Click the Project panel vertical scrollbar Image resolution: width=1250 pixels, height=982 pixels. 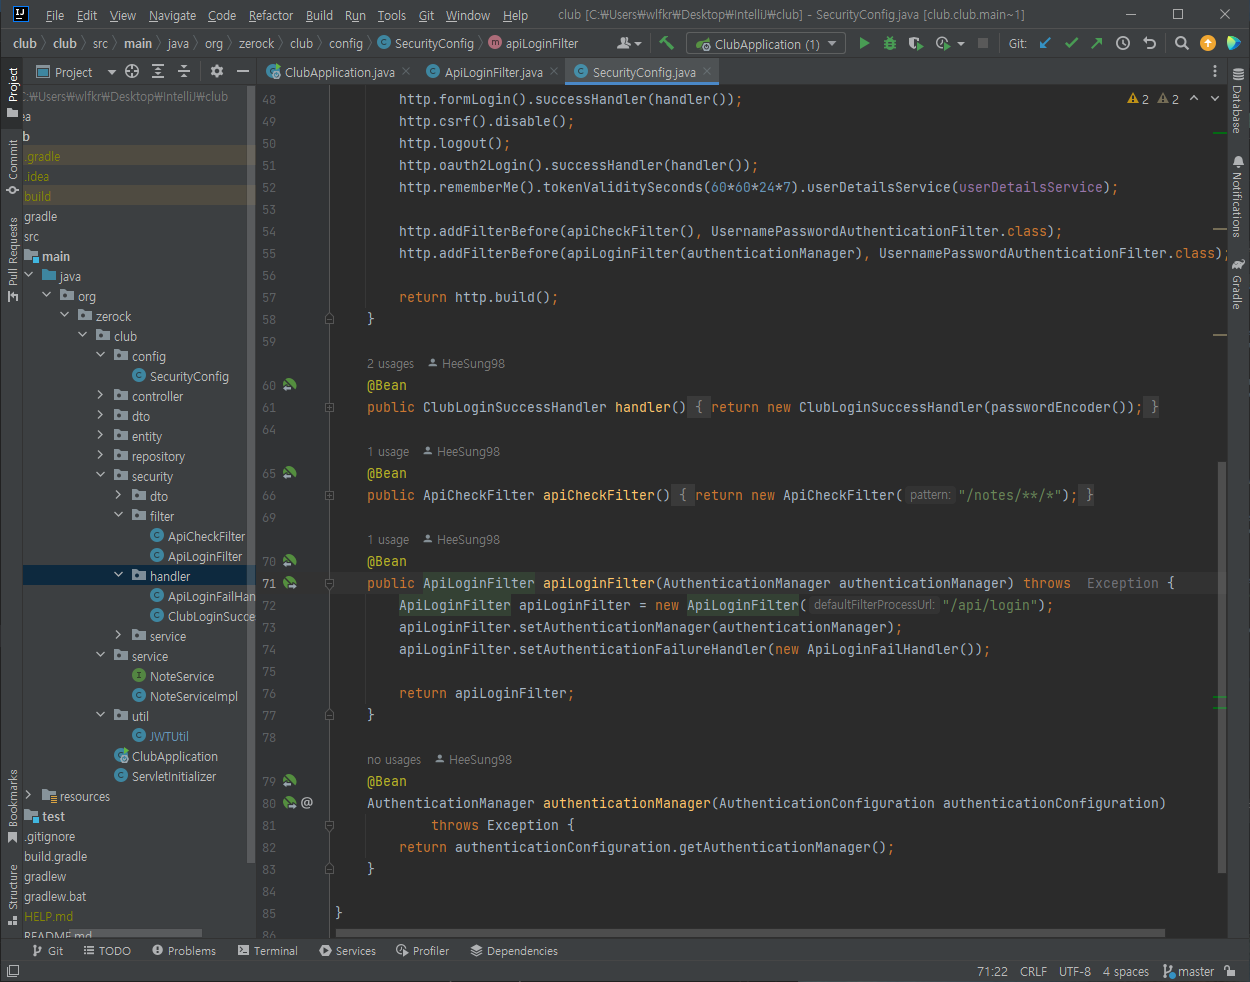click(251, 476)
